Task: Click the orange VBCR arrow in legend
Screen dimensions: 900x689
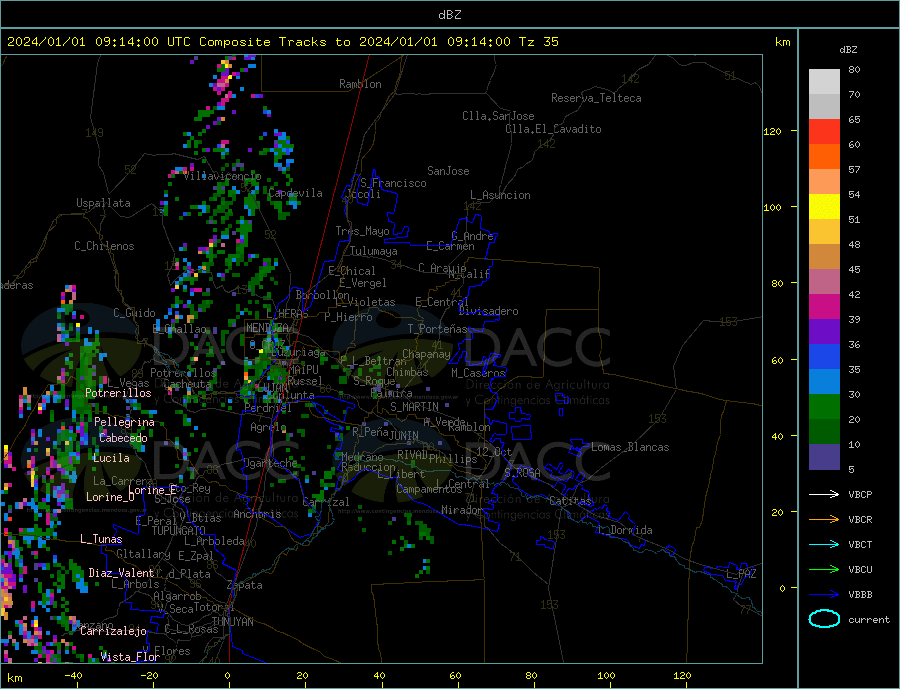Action: (x=824, y=520)
